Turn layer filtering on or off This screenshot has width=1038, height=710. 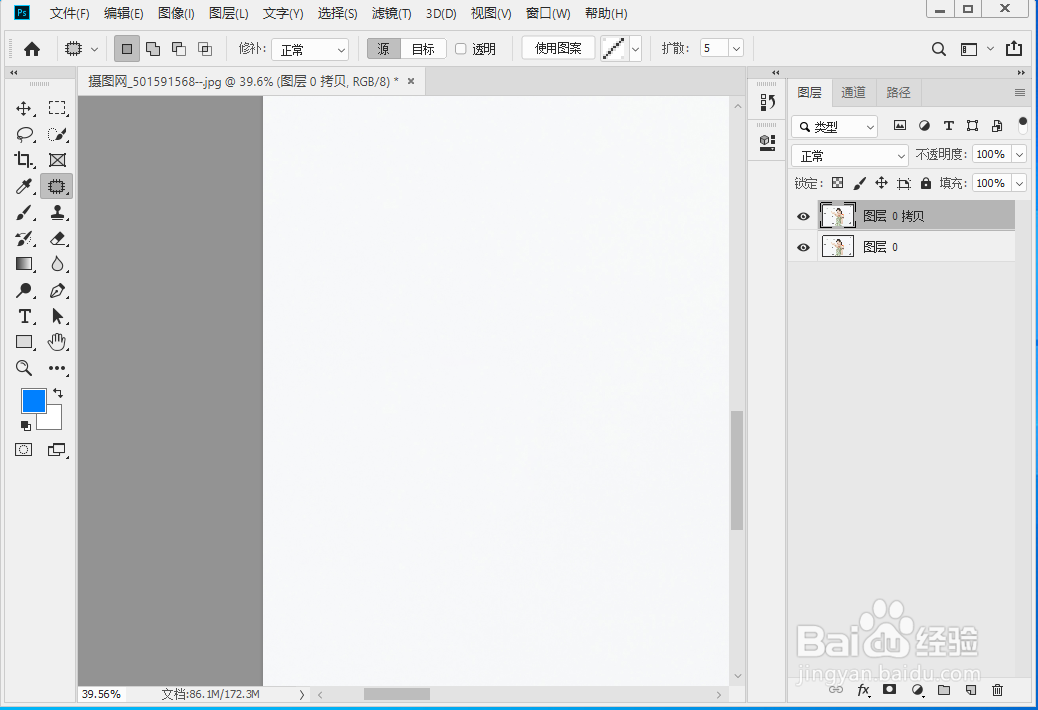click(x=1023, y=125)
